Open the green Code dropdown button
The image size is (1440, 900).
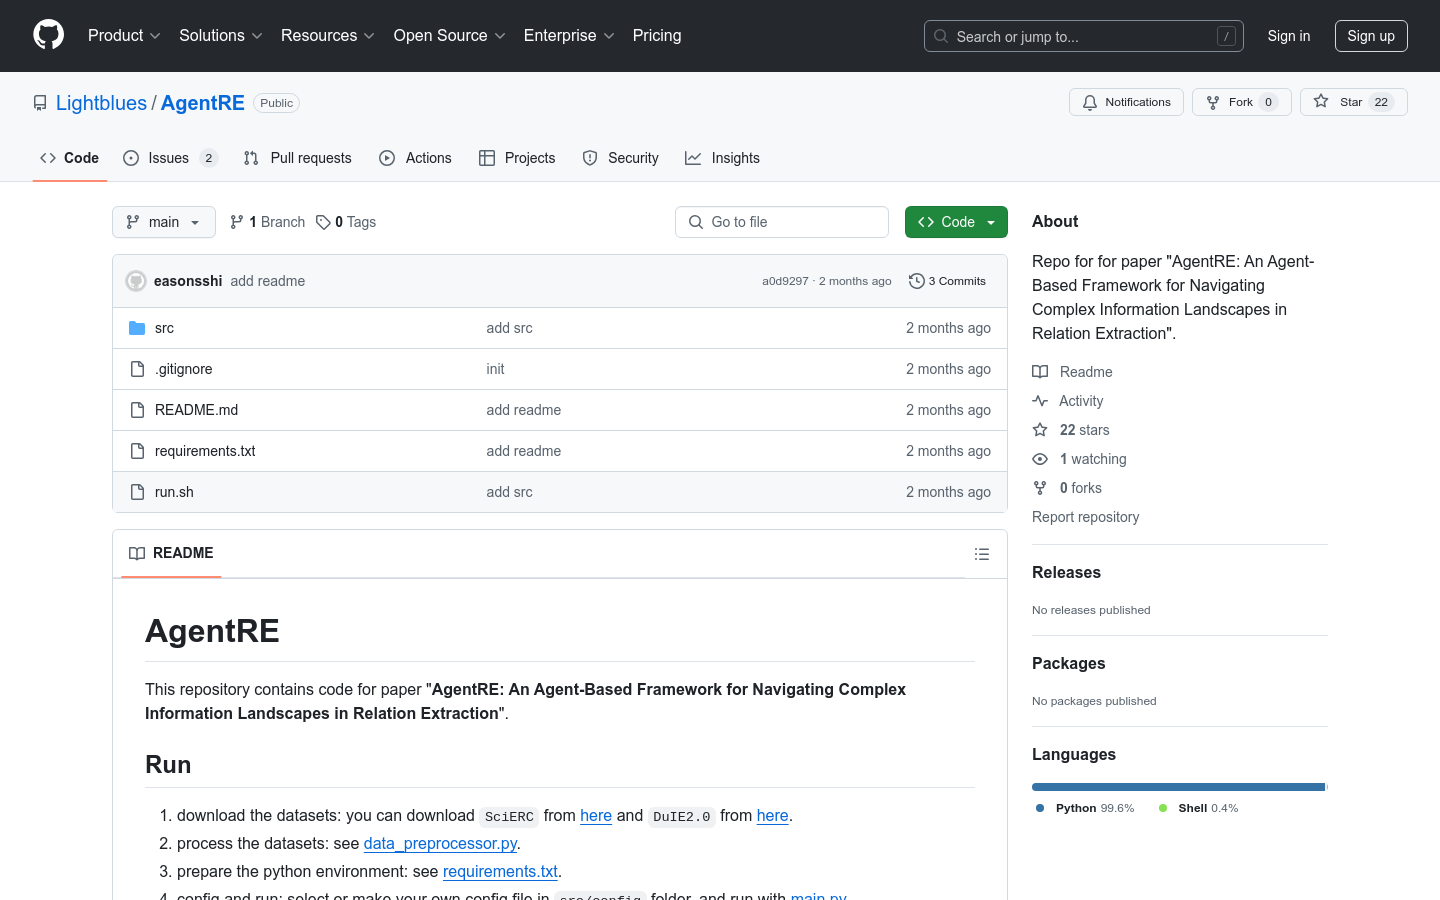click(x=956, y=222)
